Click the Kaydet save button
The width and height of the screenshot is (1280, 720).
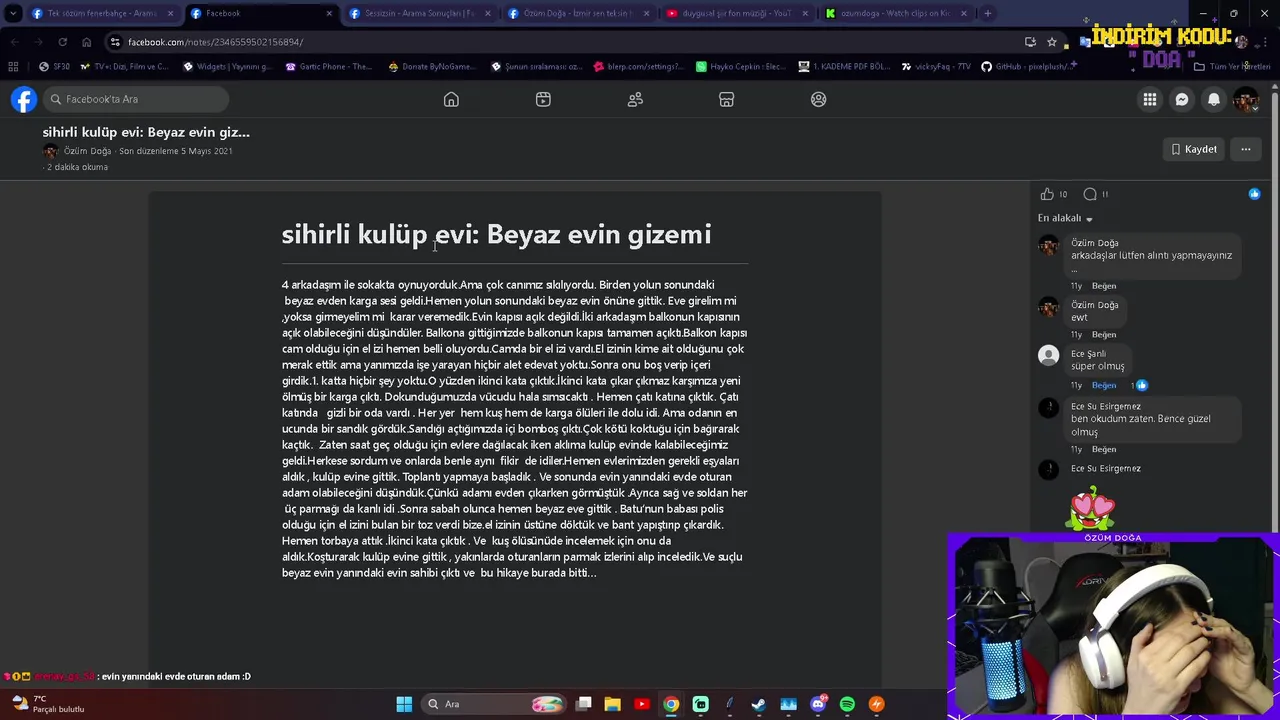click(x=1194, y=149)
